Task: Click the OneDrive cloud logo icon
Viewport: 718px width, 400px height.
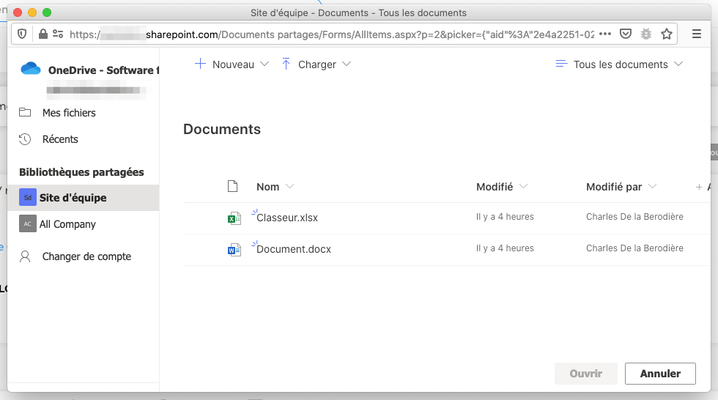Action: [31, 69]
